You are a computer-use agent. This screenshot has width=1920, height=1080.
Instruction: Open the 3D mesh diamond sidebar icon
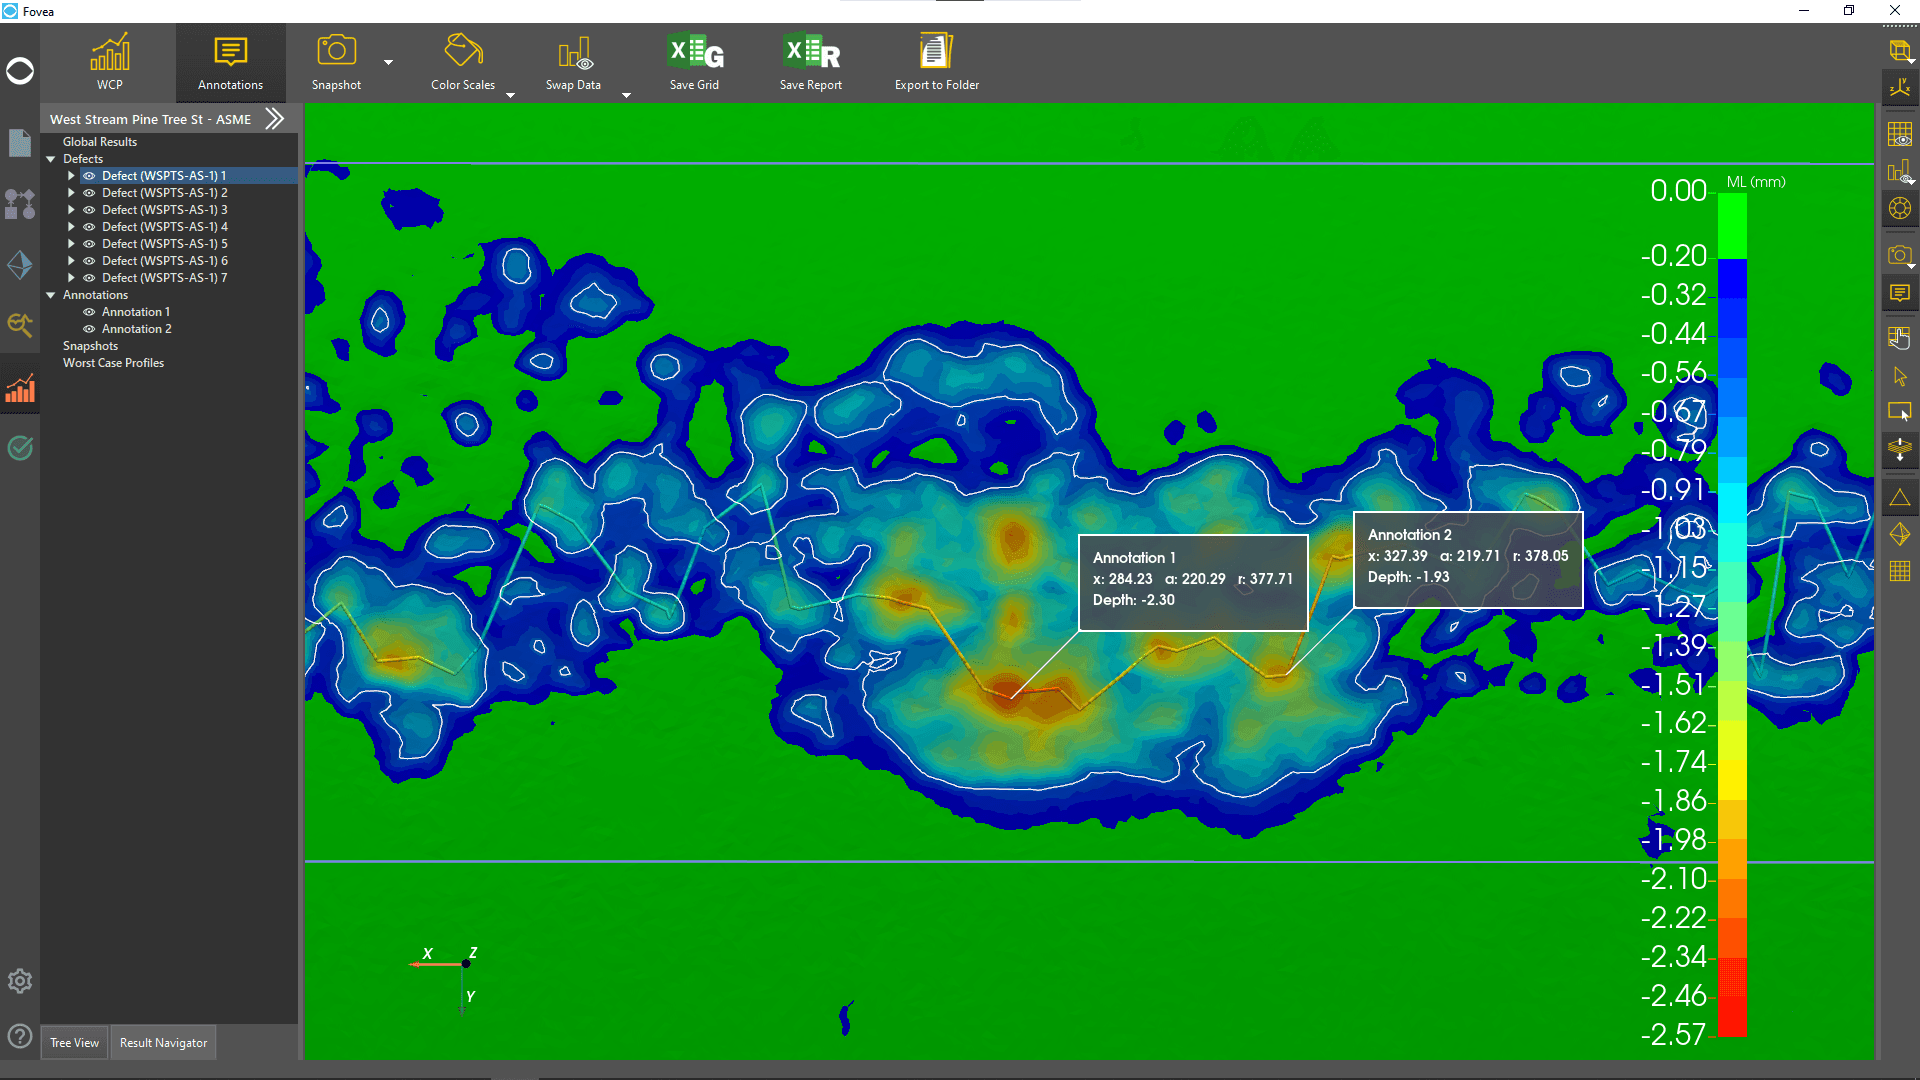pos(20,265)
